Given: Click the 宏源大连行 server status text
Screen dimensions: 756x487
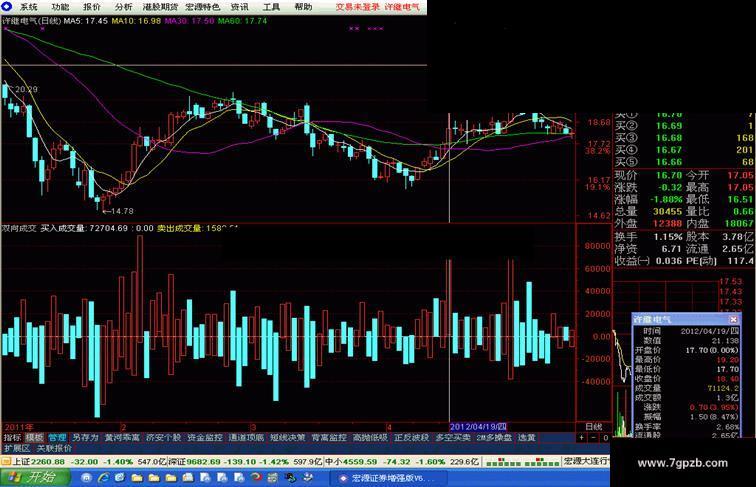Looking at the screenshot, I should click(587, 462).
